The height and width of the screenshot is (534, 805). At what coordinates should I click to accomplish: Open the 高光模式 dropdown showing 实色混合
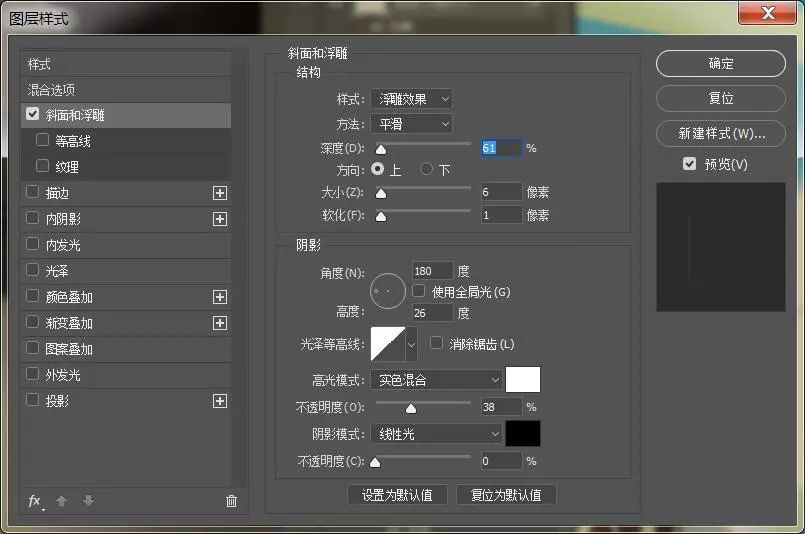click(435, 380)
